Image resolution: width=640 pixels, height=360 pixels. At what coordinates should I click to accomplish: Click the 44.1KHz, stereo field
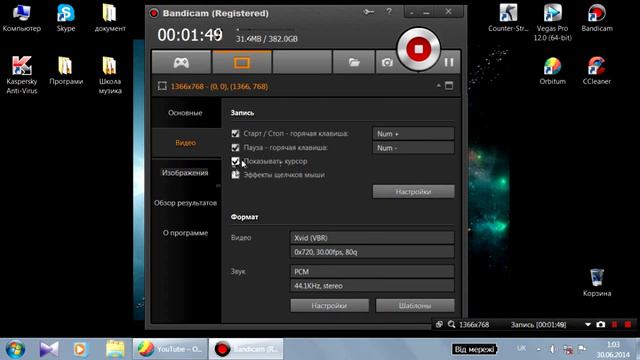click(x=372, y=286)
